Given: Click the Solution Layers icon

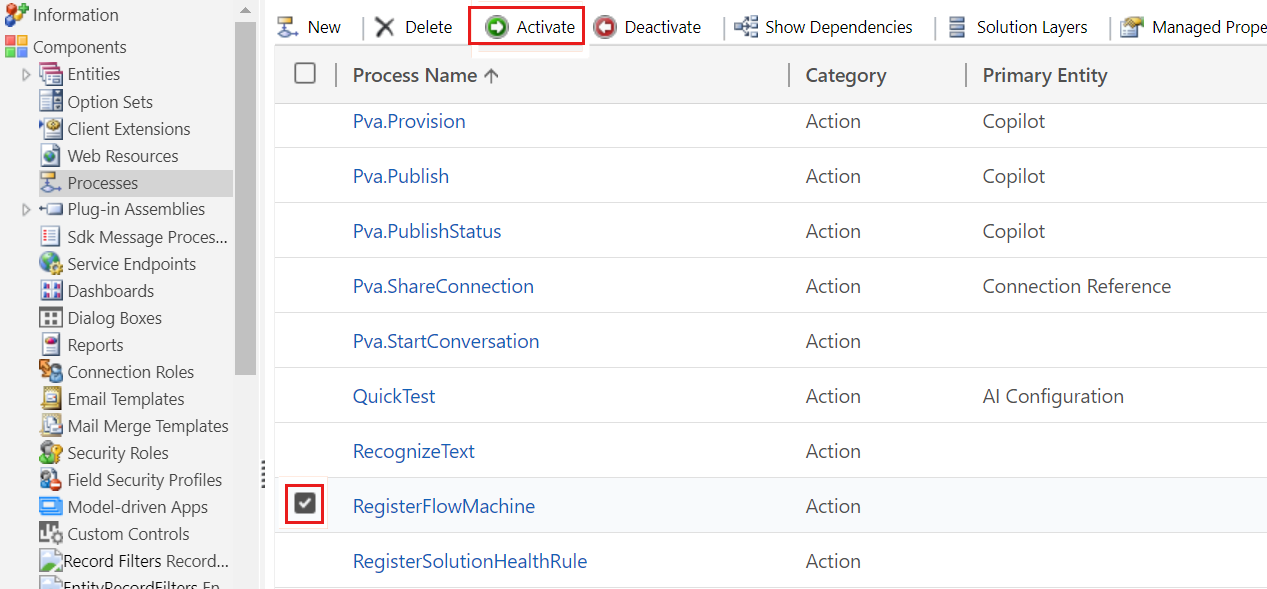Looking at the screenshot, I should coord(958,27).
